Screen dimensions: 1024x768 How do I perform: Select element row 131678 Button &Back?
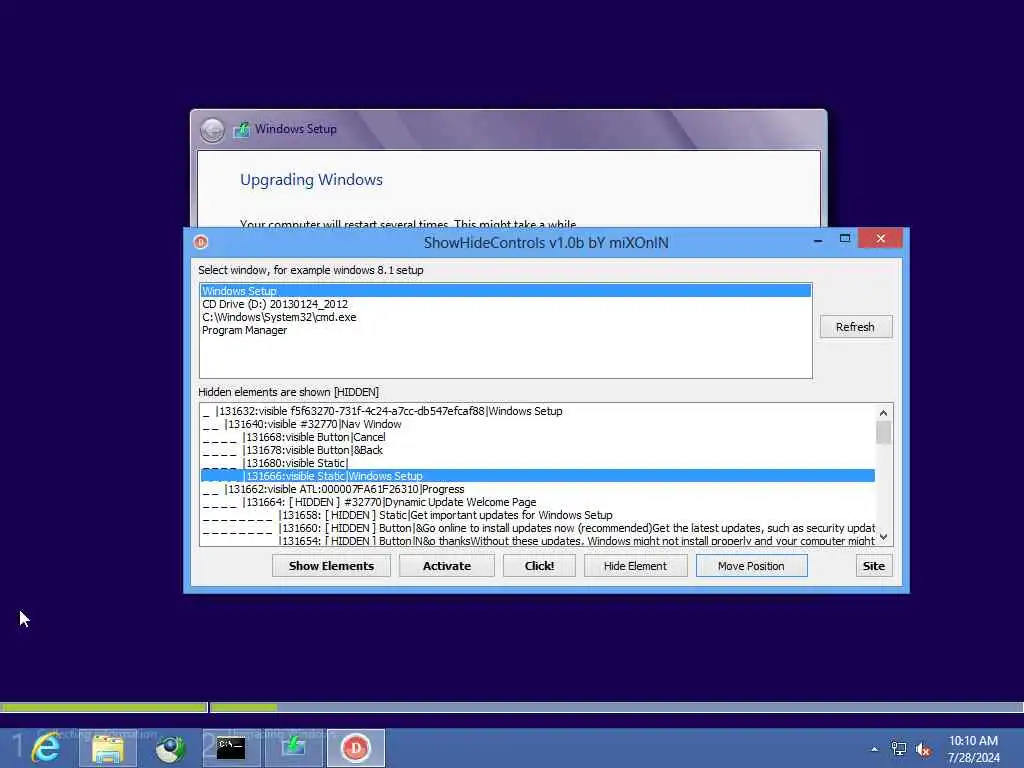click(537, 450)
